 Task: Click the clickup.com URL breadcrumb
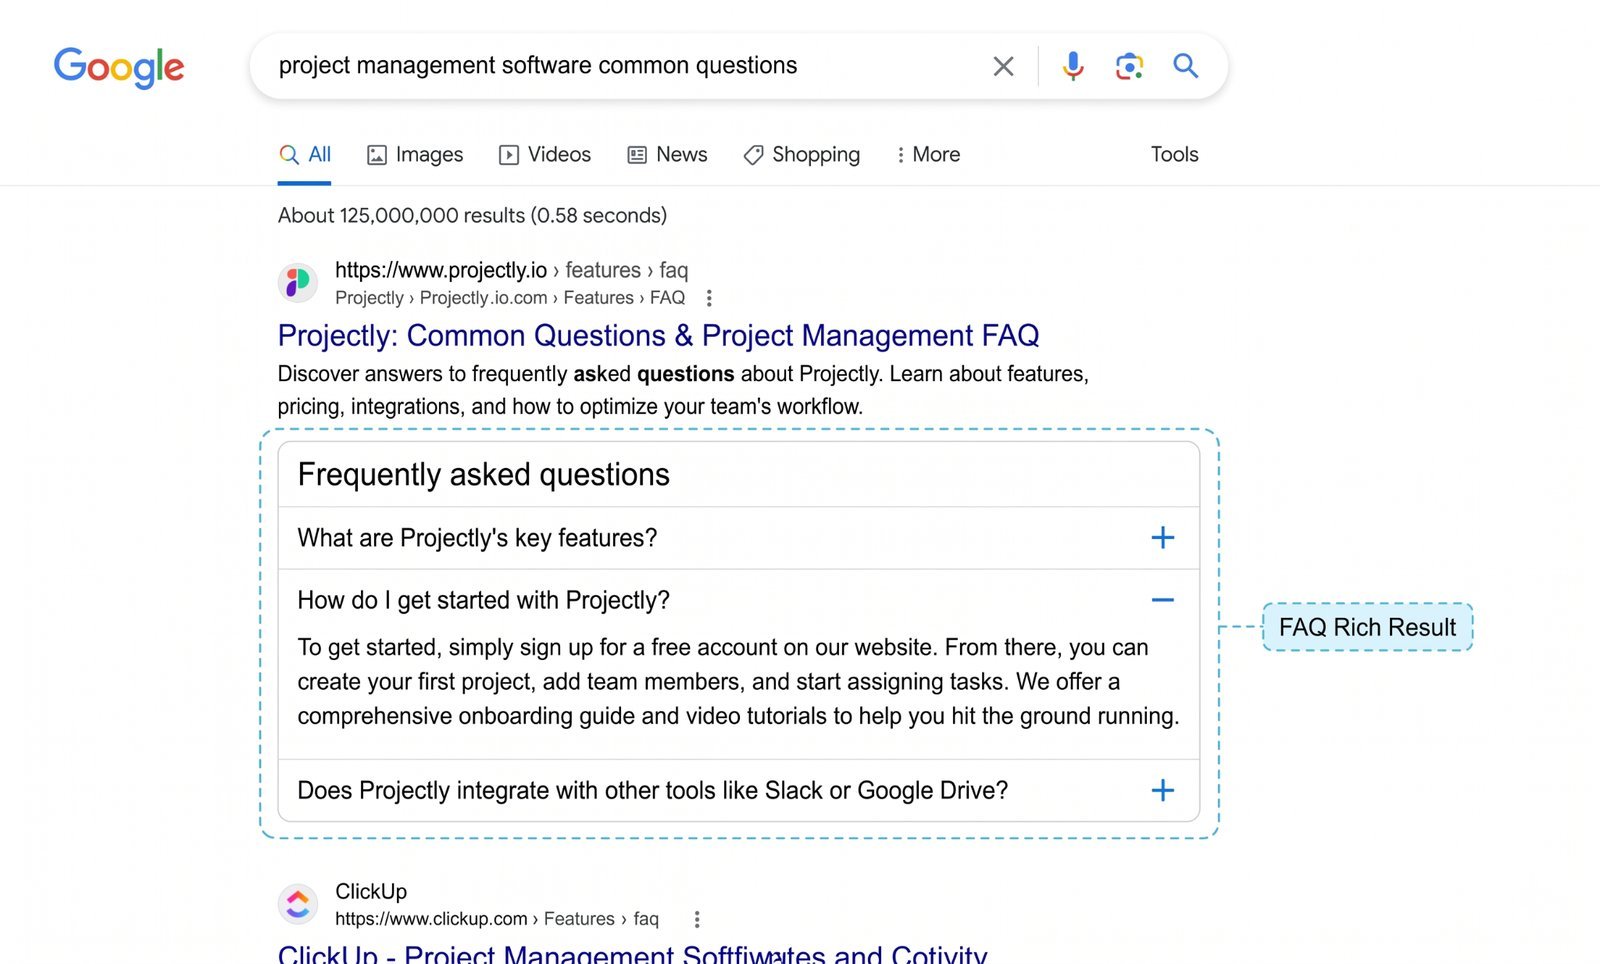(x=497, y=919)
